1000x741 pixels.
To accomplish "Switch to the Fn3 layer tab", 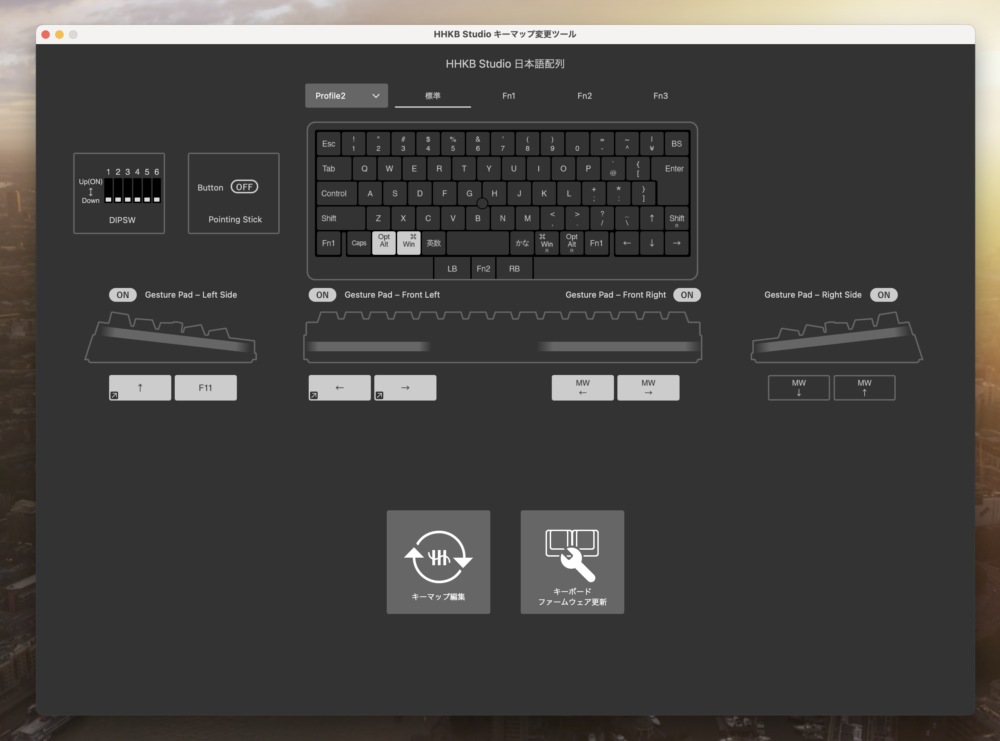I will point(660,96).
